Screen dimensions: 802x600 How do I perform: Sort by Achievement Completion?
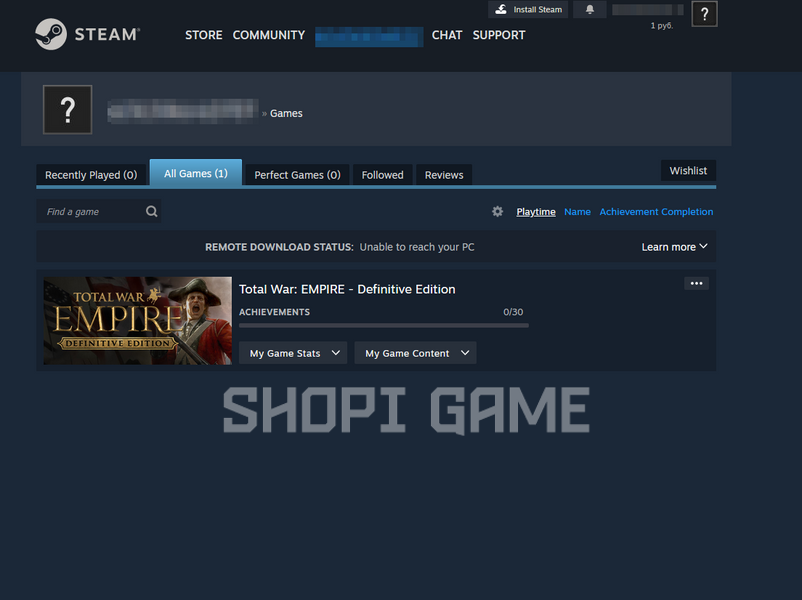pyautogui.click(x=656, y=212)
